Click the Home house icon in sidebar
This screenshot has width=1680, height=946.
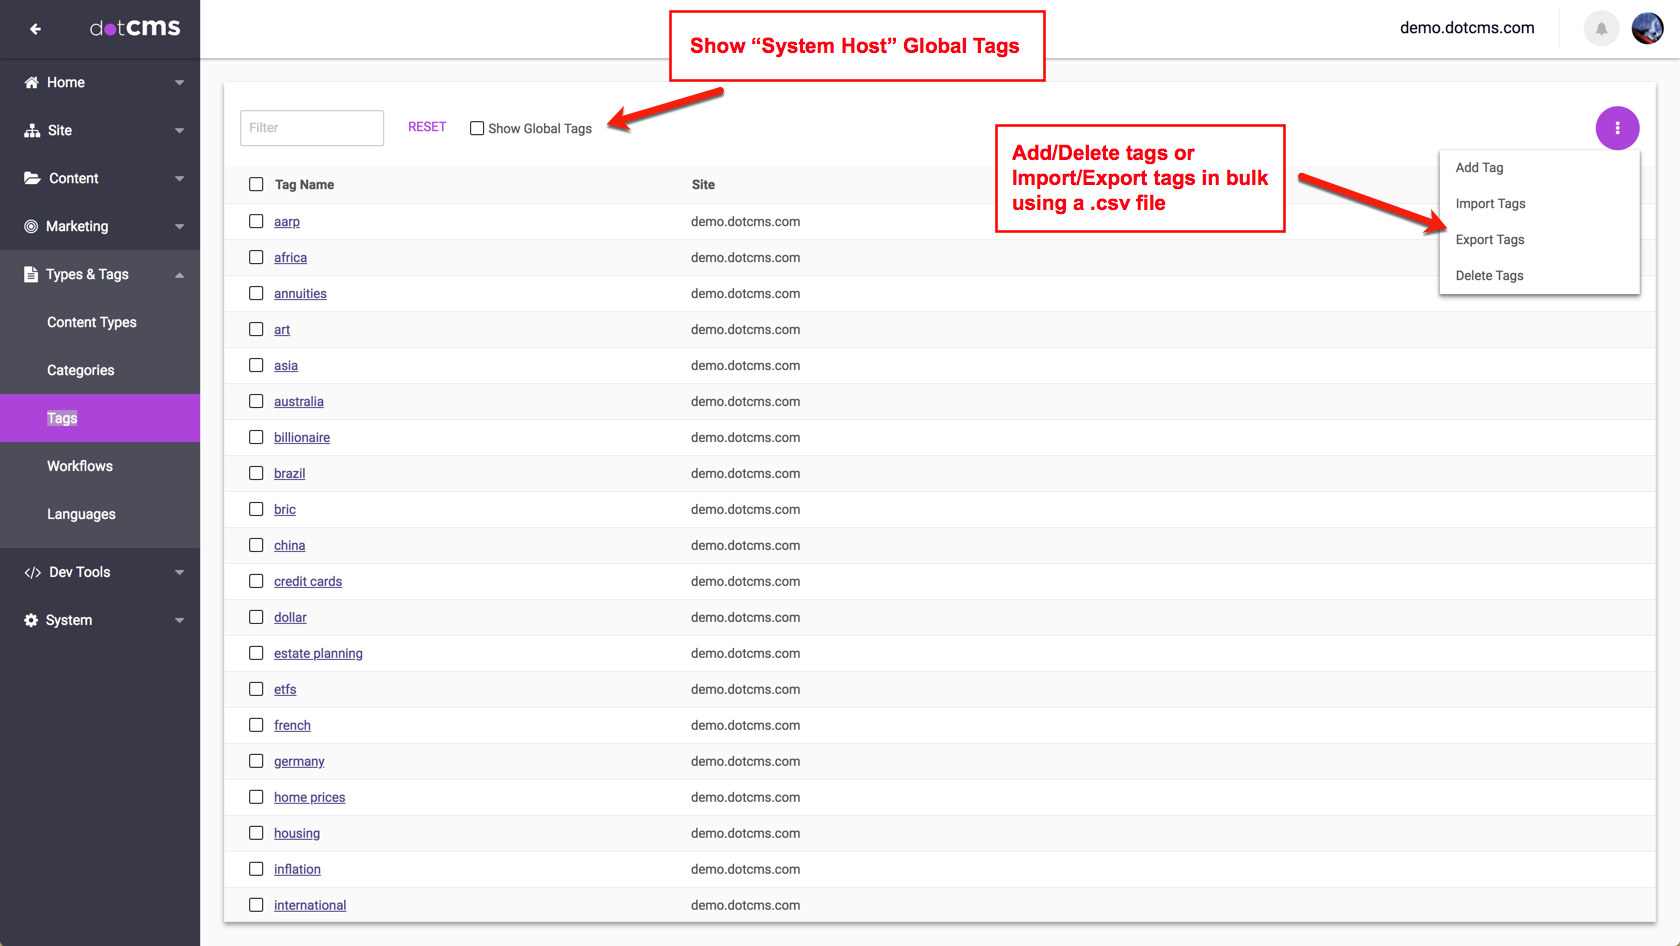point(32,83)
